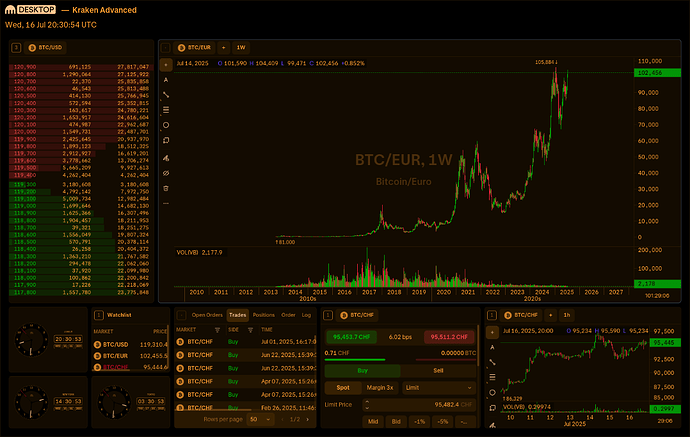Screen dimensions: 690x437
Task: Select BTC/EUR row in Watchlist
Action: tap(130, 356)
